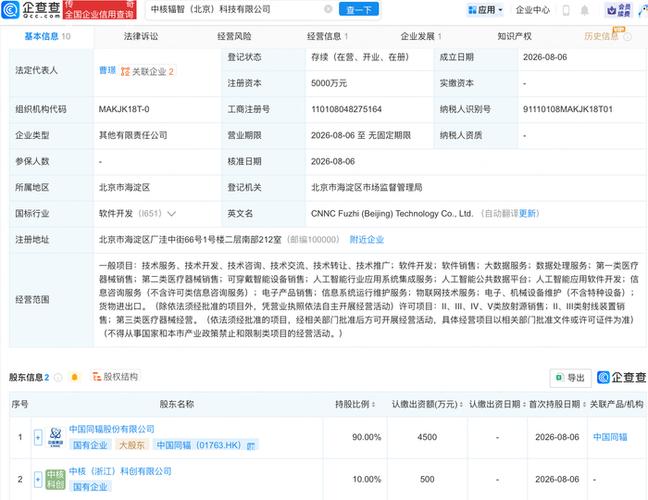Click 北京市海淀区市场监督管理局 text

pos(367,188)
